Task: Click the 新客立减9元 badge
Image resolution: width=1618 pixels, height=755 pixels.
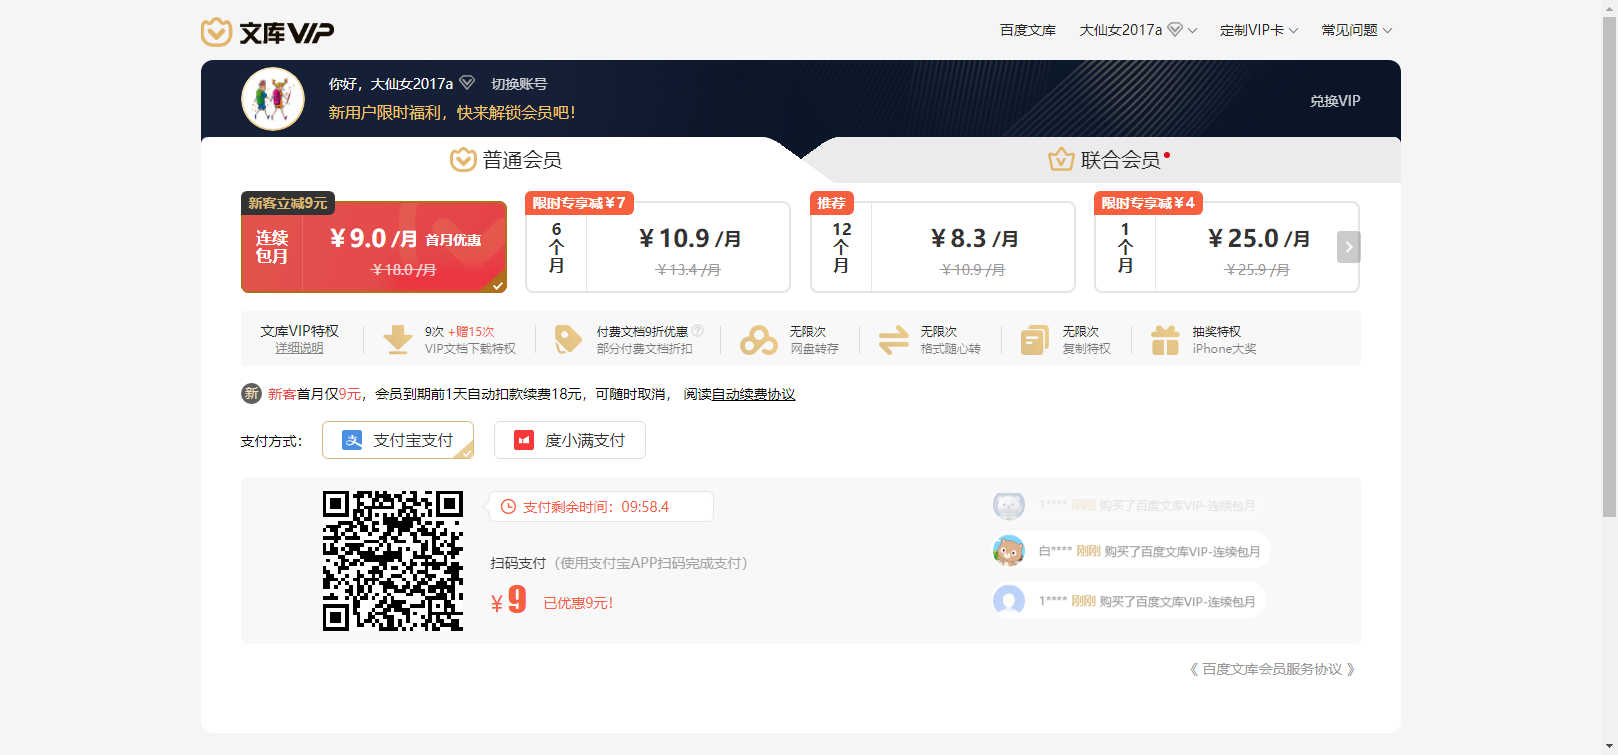Action: point(288,203)
